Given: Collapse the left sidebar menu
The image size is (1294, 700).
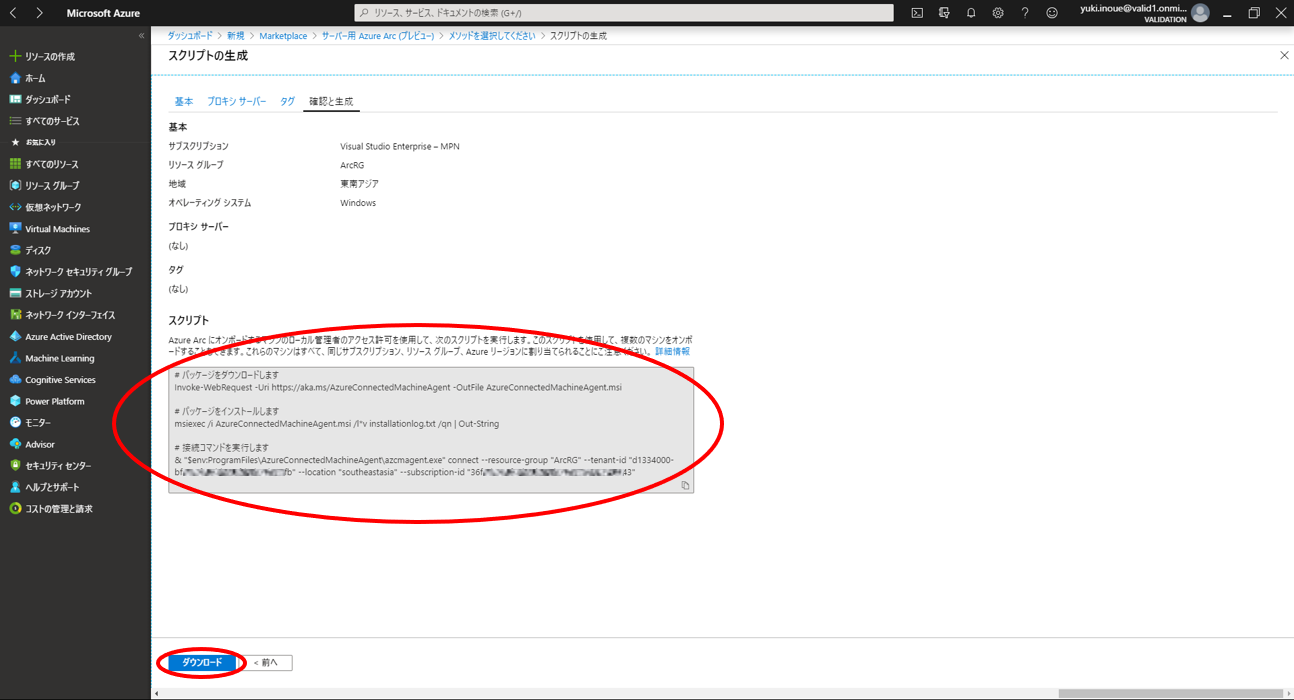Looking at the screenshot, I should coord(141,36).
